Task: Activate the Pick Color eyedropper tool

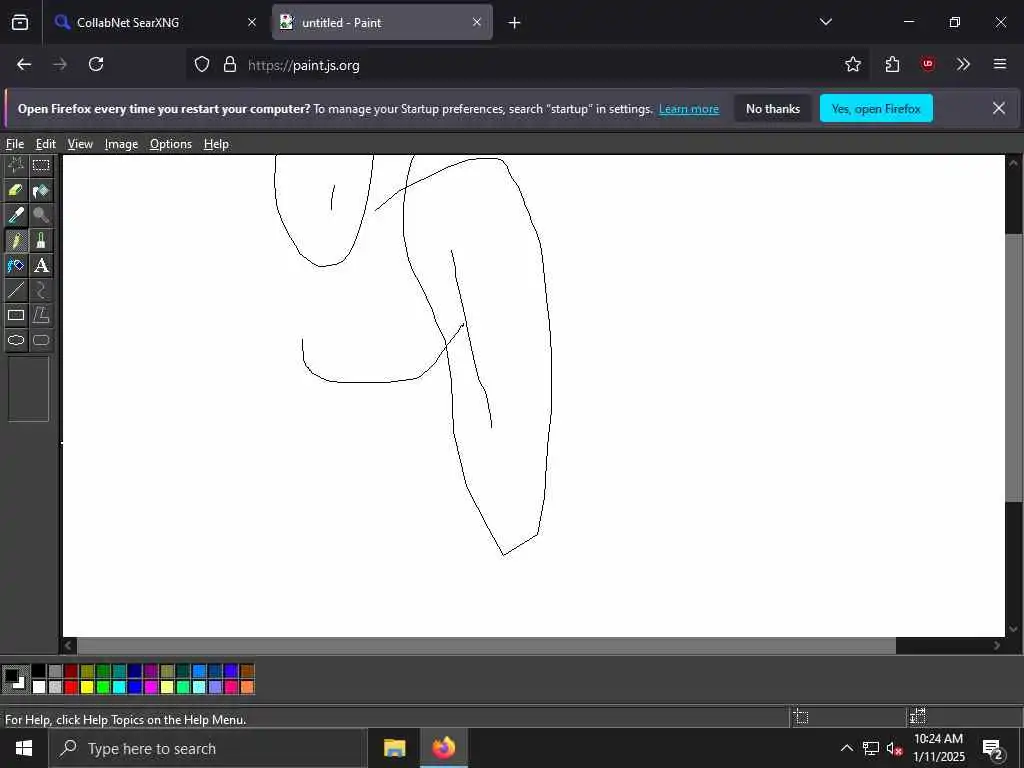Action: (x=16, y=215)
